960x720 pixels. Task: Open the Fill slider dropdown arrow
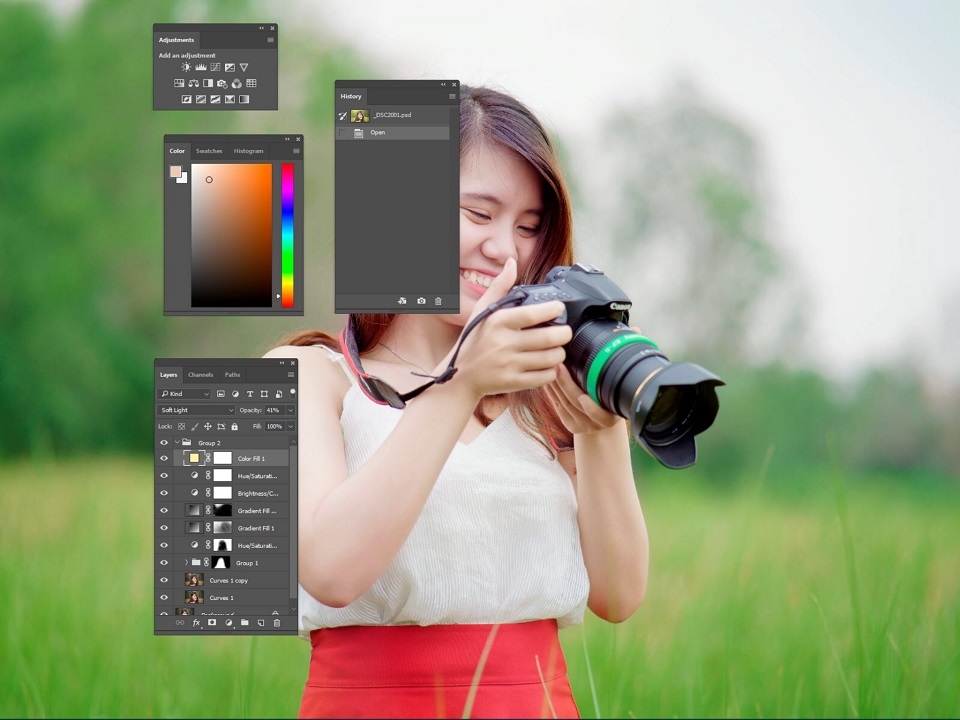pos(290,427)
